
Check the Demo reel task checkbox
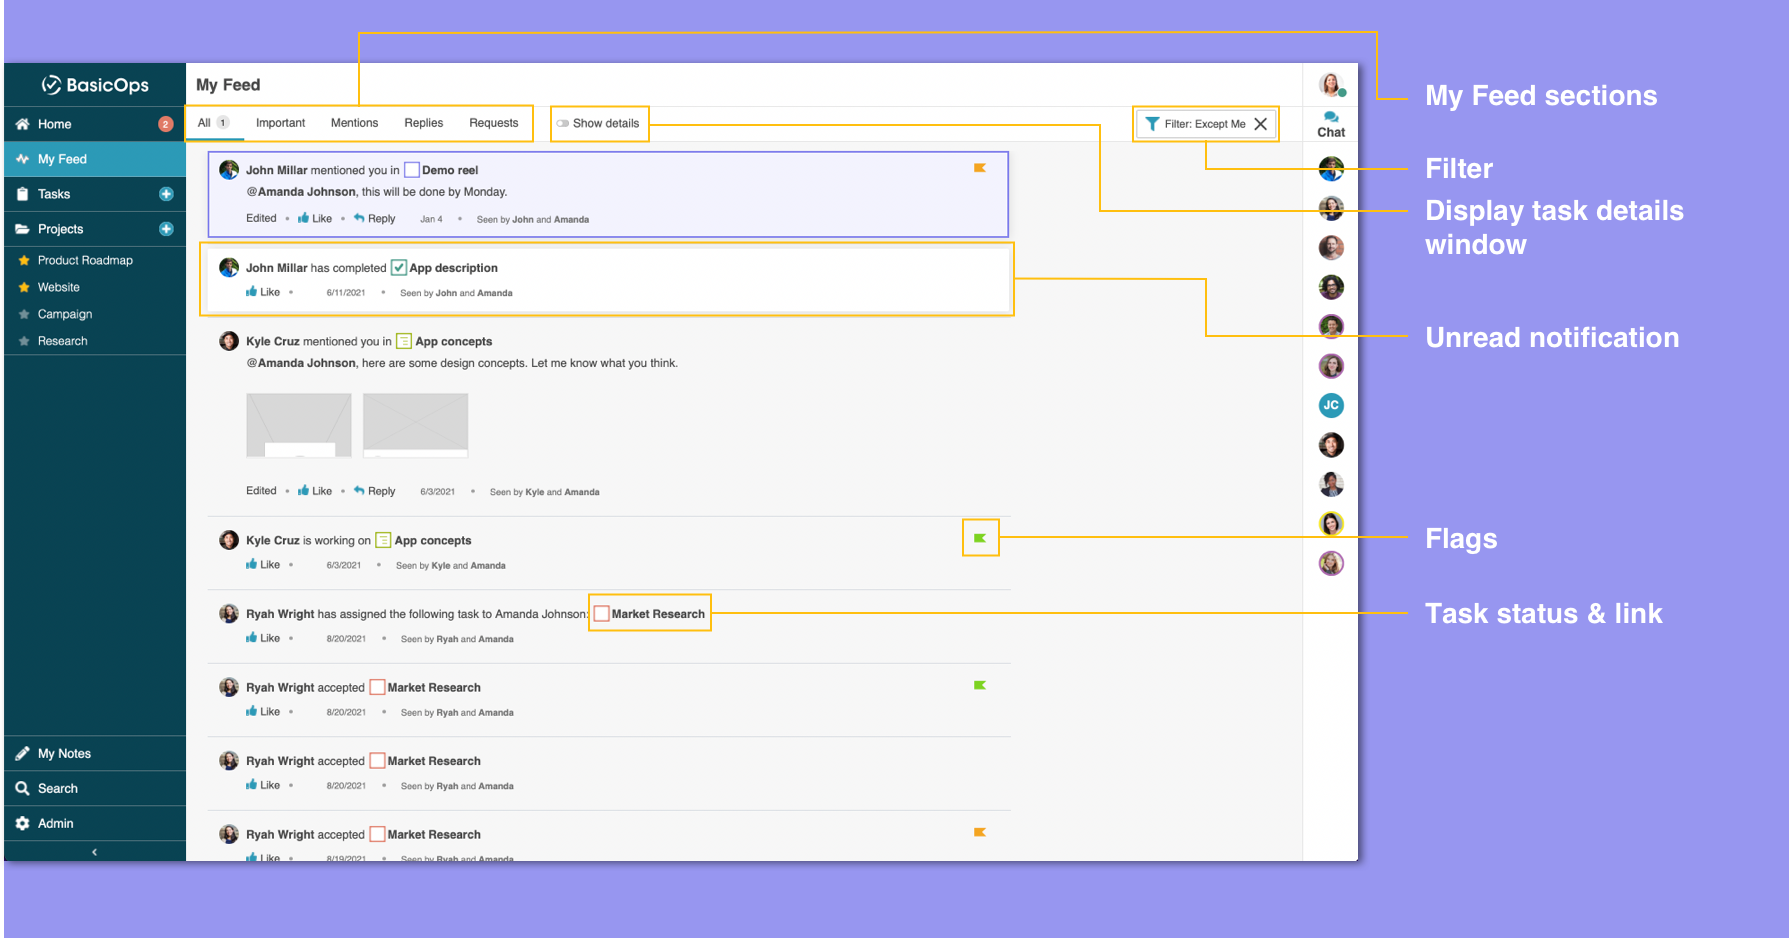tap(411, 170)
